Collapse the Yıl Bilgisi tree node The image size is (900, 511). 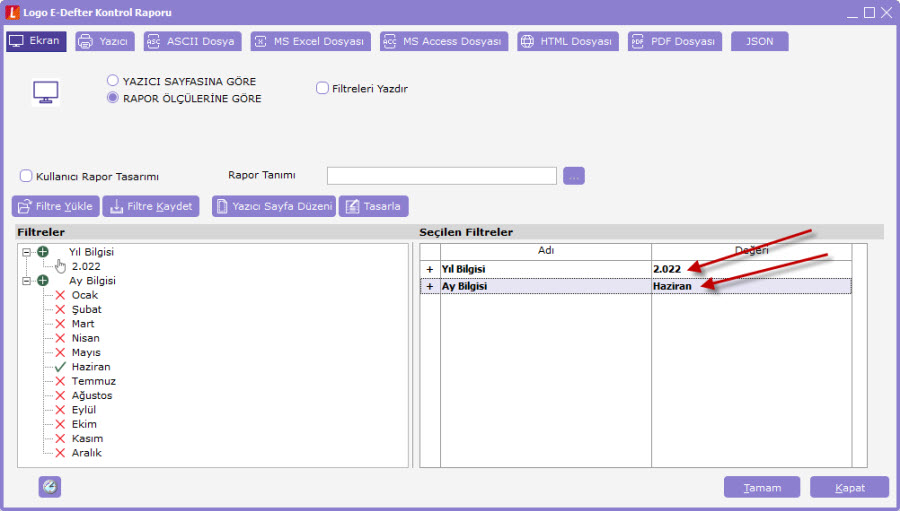[x=27, y=252]
